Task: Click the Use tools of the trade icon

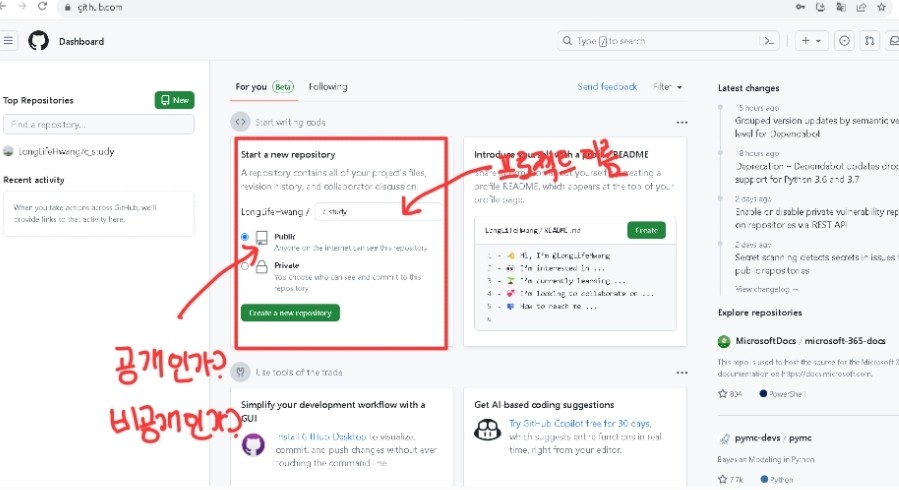Action: [x=240, y=372]
